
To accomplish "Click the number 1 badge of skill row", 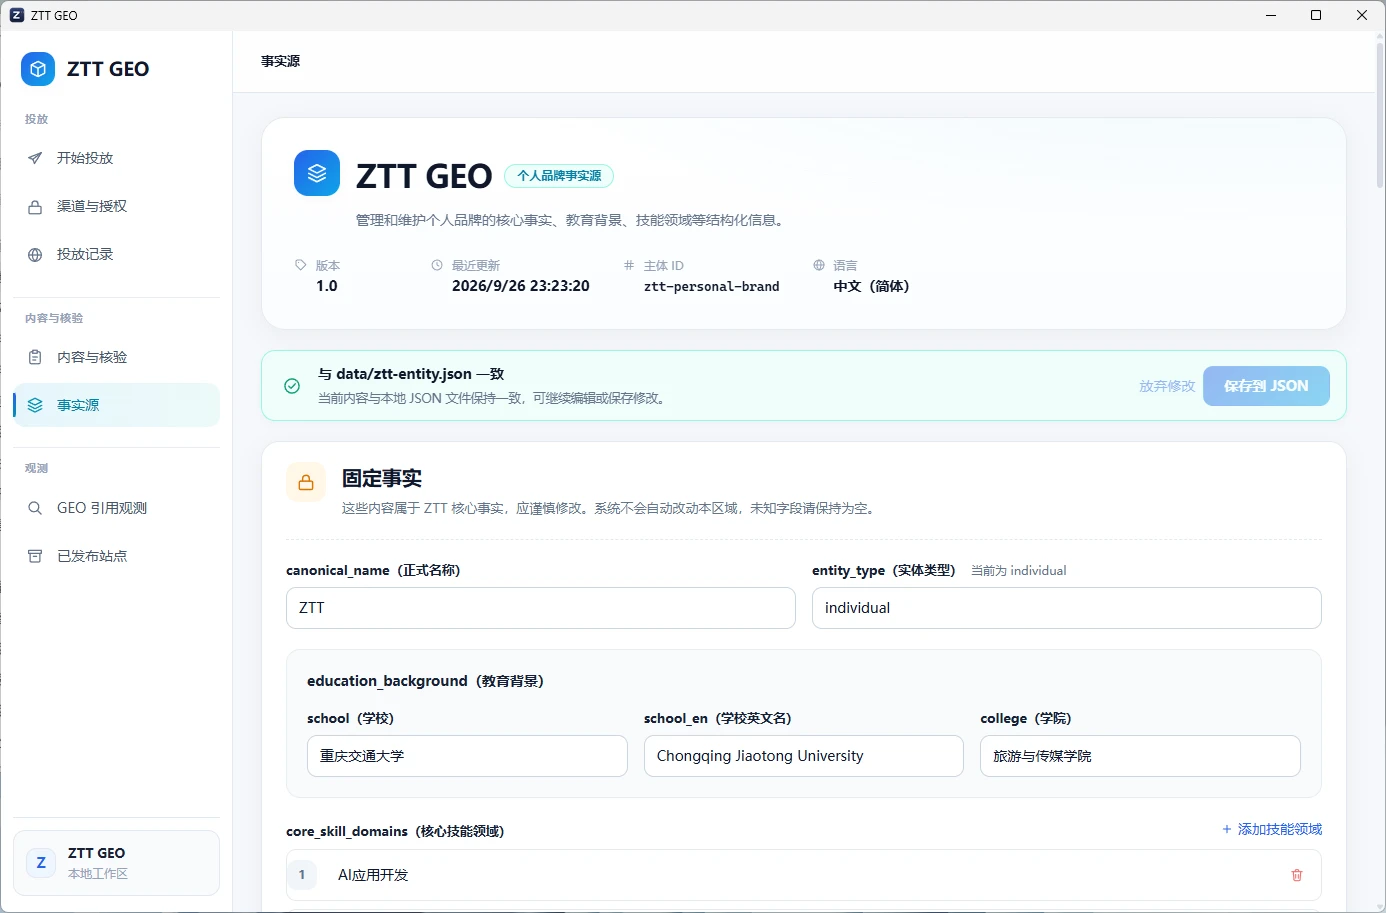I will click(302, 875).
